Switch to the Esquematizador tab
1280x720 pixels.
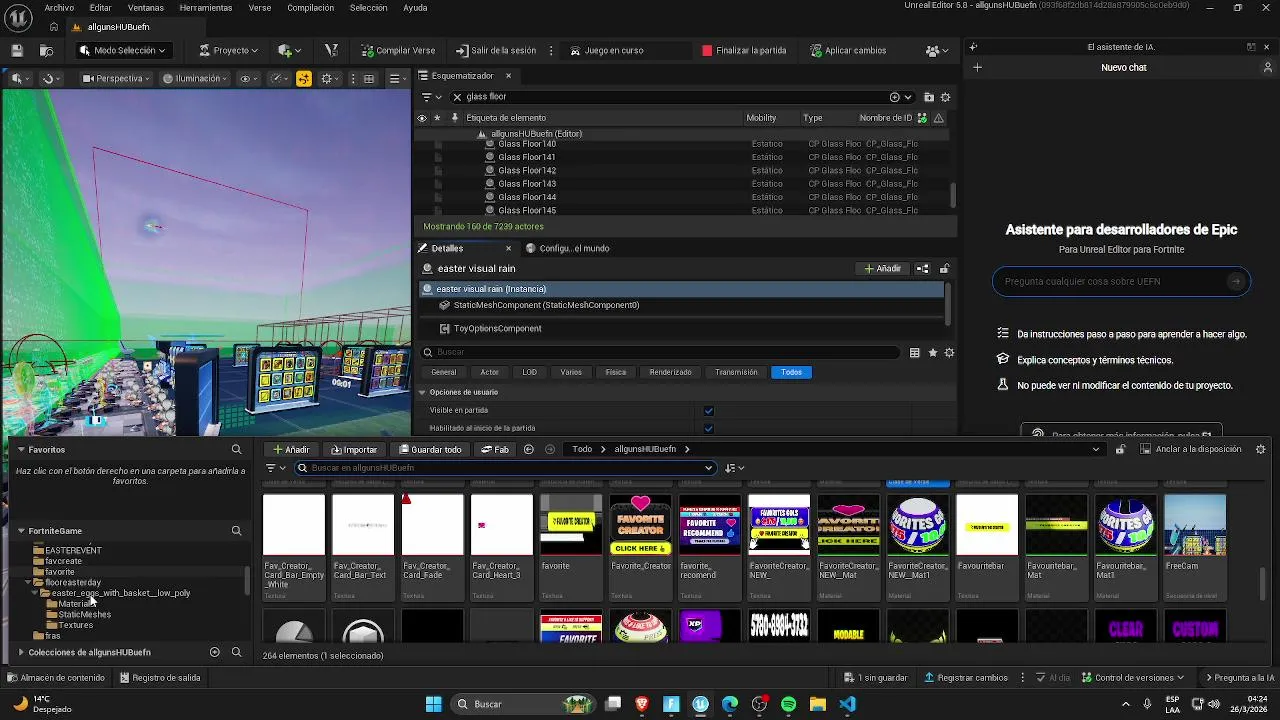[x=462, y=76]
